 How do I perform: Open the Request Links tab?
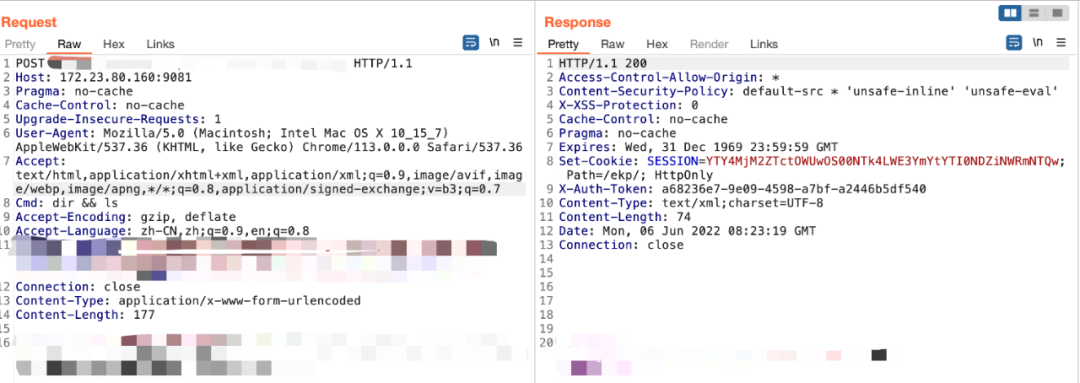tap(160, 44)
